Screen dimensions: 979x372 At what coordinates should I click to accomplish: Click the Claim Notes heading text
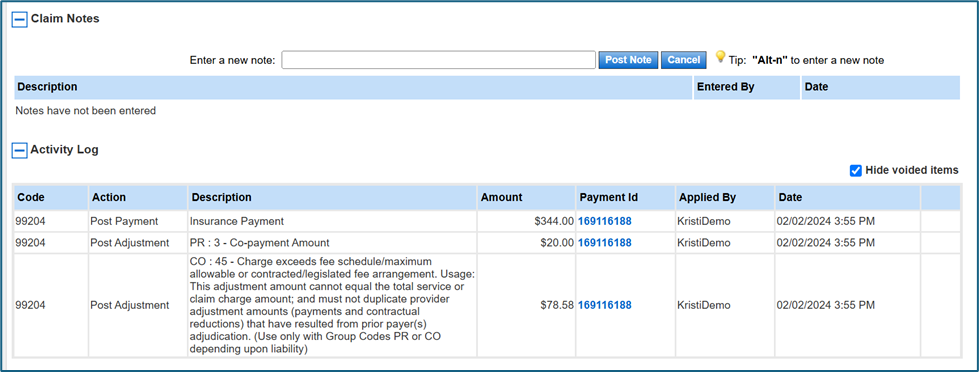point(65,19)
